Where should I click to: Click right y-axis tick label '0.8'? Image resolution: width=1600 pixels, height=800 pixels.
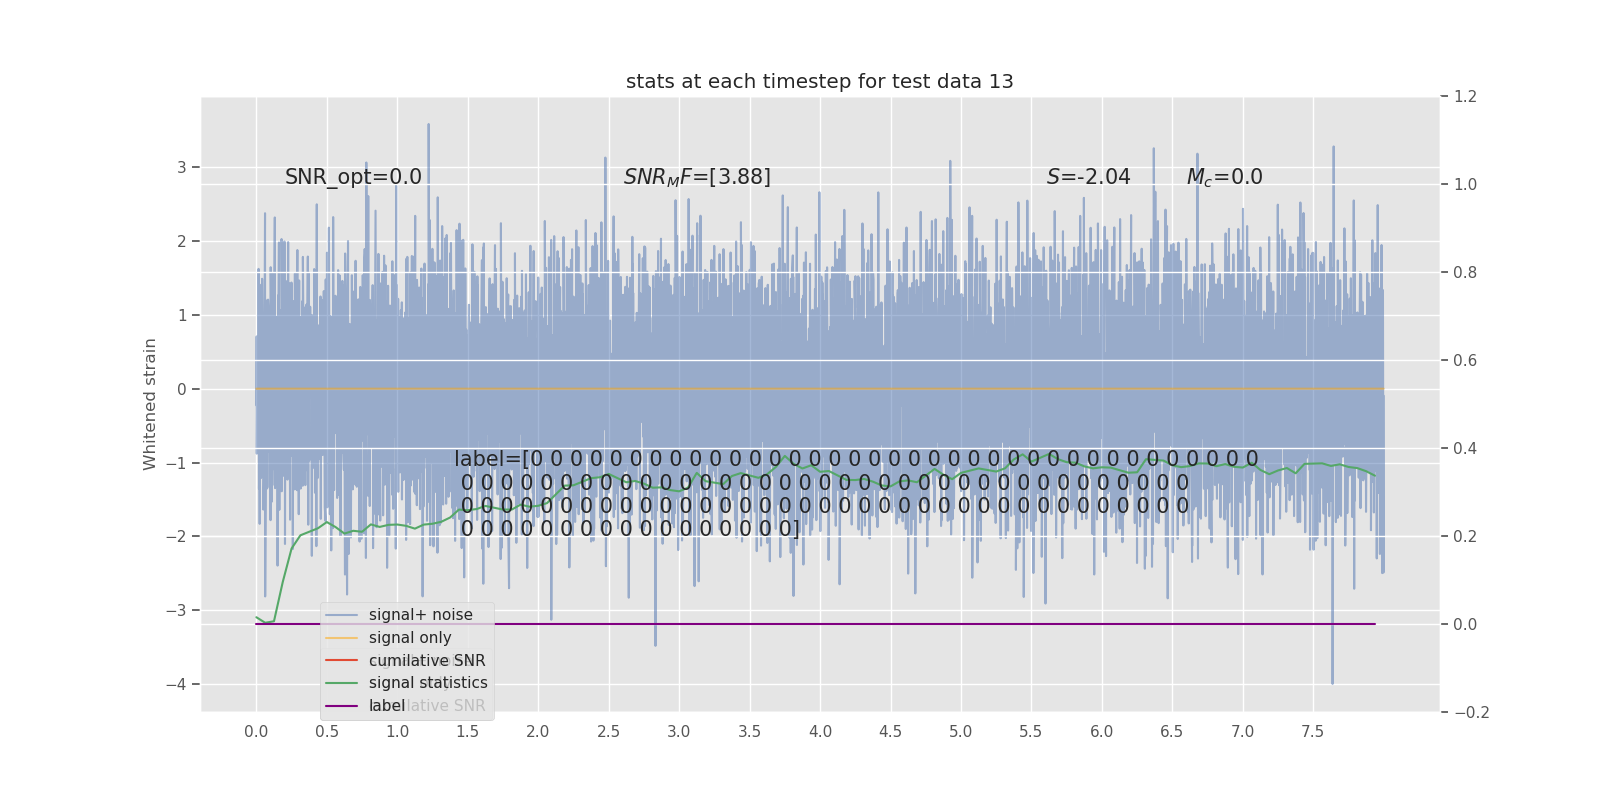click(x=1465, y=273)
